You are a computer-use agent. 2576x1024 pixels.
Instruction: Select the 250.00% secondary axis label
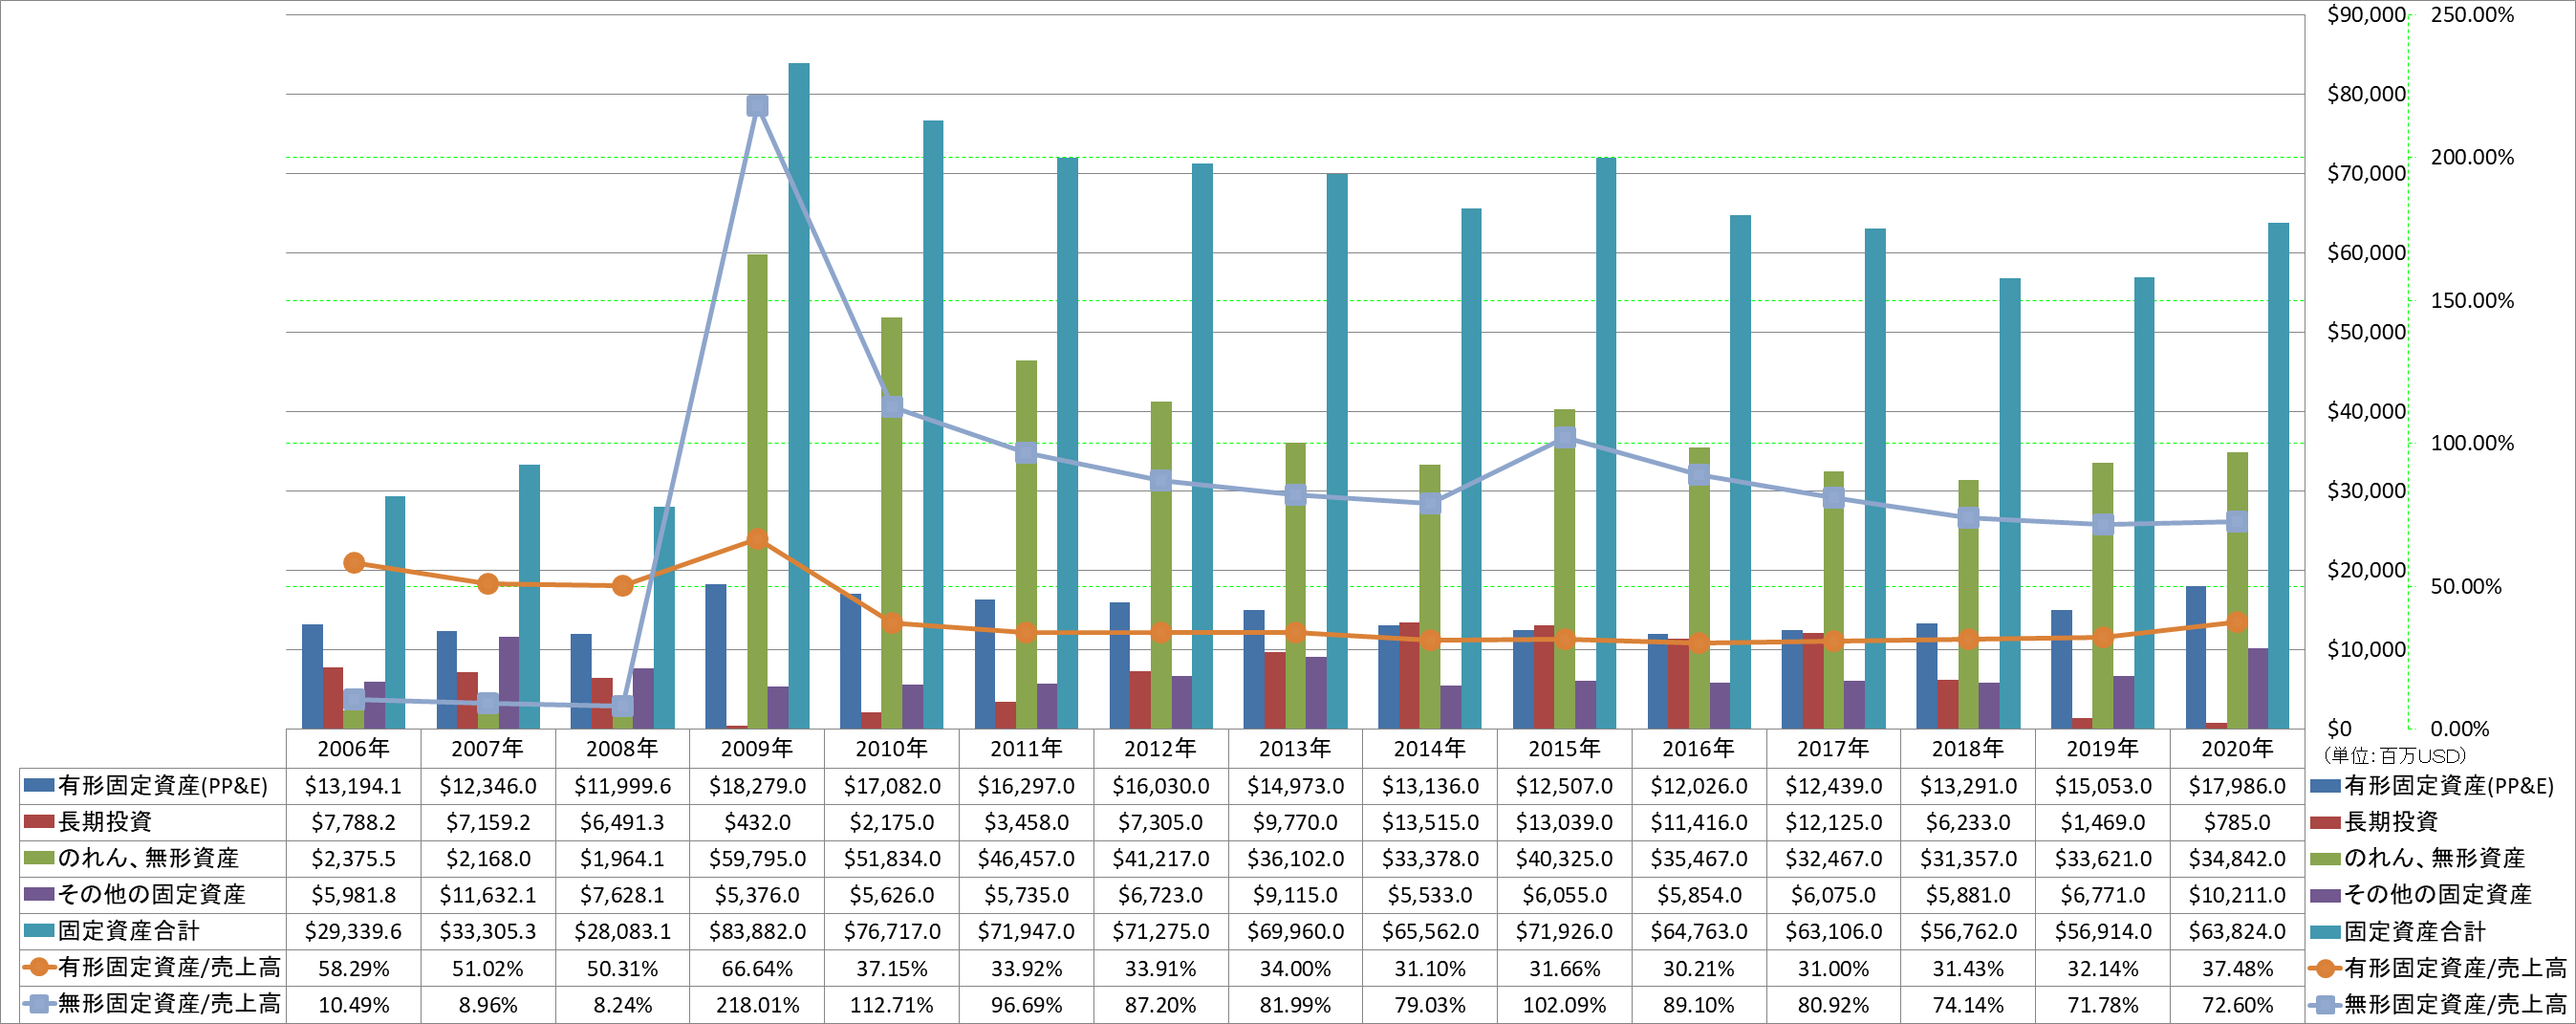click(2472, 15)
